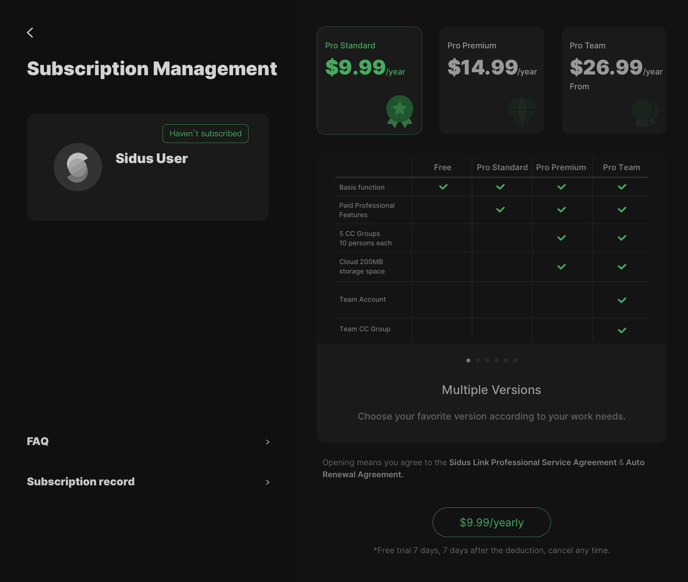Open Subscription record
Viewport: 688px width, 582px height.
click(x=148, y=482)
